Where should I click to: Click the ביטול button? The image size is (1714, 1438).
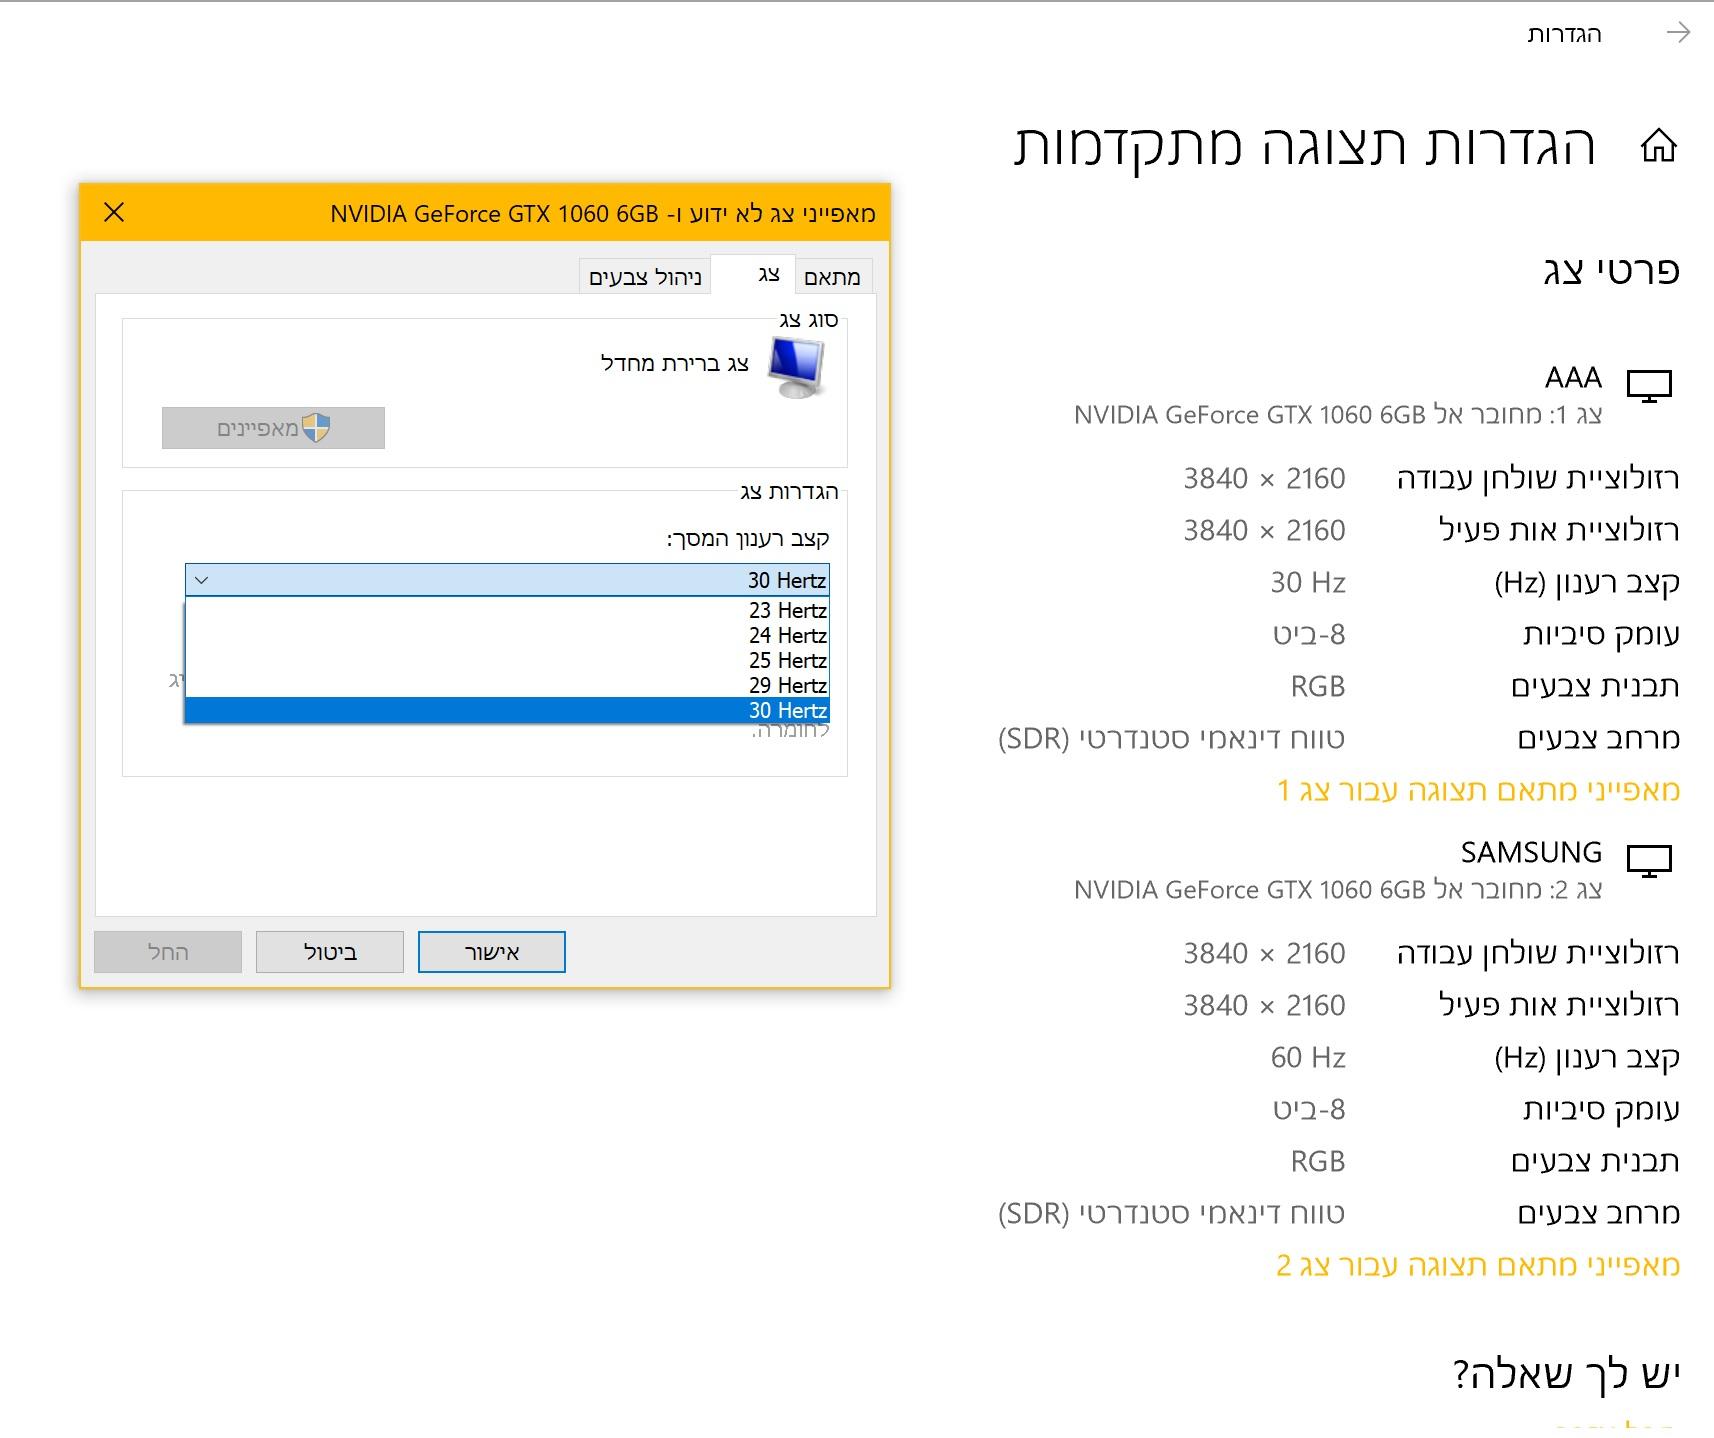click(330, 952)
